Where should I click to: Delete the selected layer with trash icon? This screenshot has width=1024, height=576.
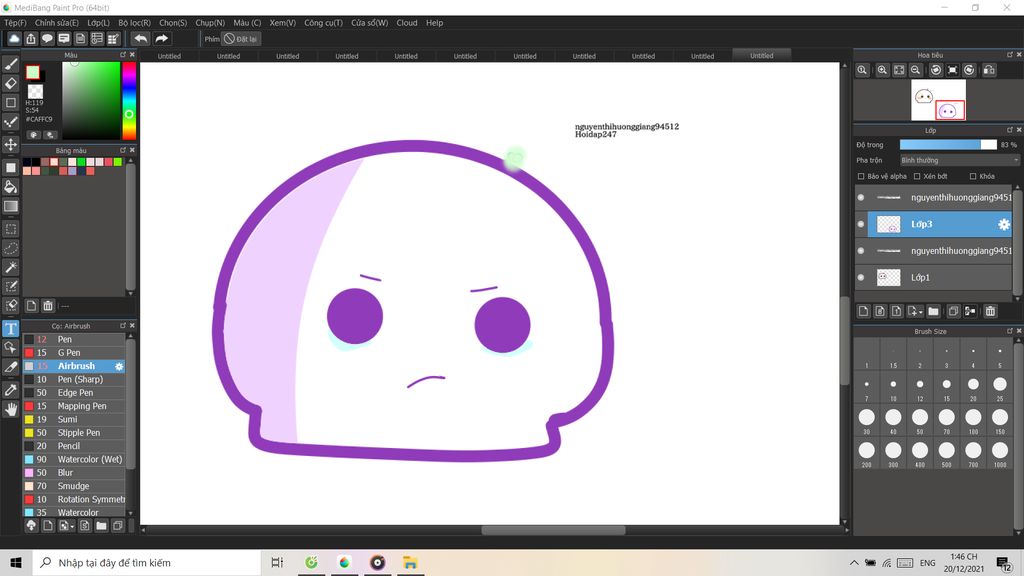991,312
